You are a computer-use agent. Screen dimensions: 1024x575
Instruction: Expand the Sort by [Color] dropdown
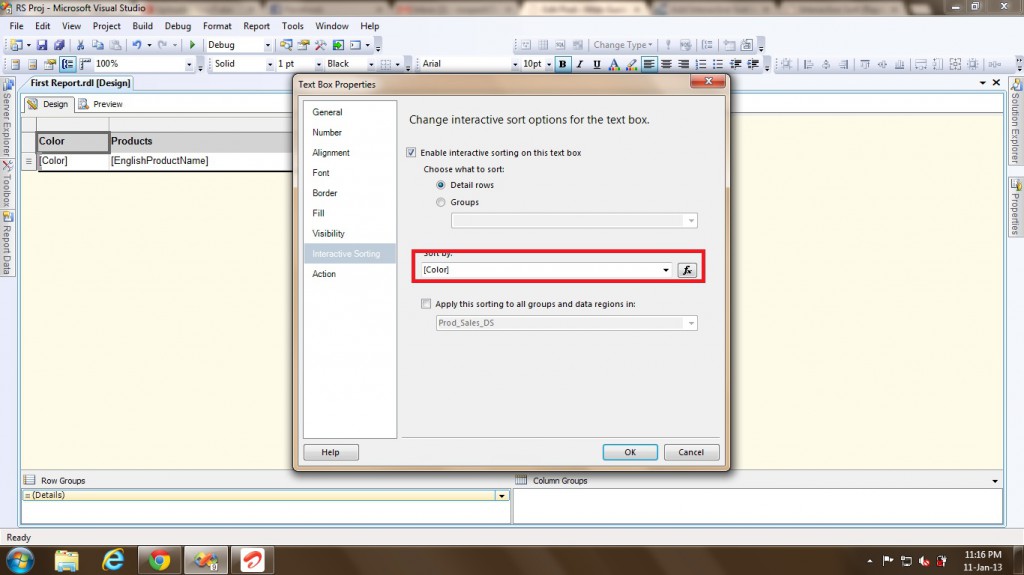pos(666,271)
